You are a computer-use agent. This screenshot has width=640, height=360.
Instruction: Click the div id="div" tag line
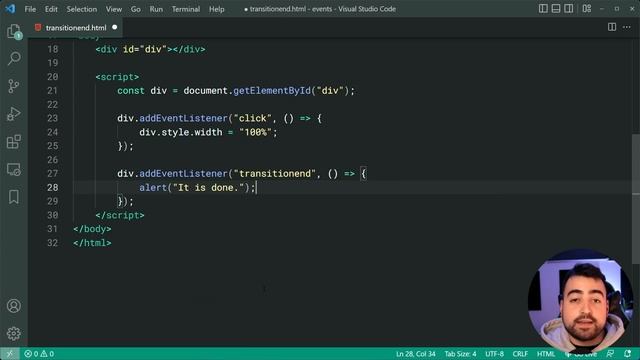pos(150,49)
